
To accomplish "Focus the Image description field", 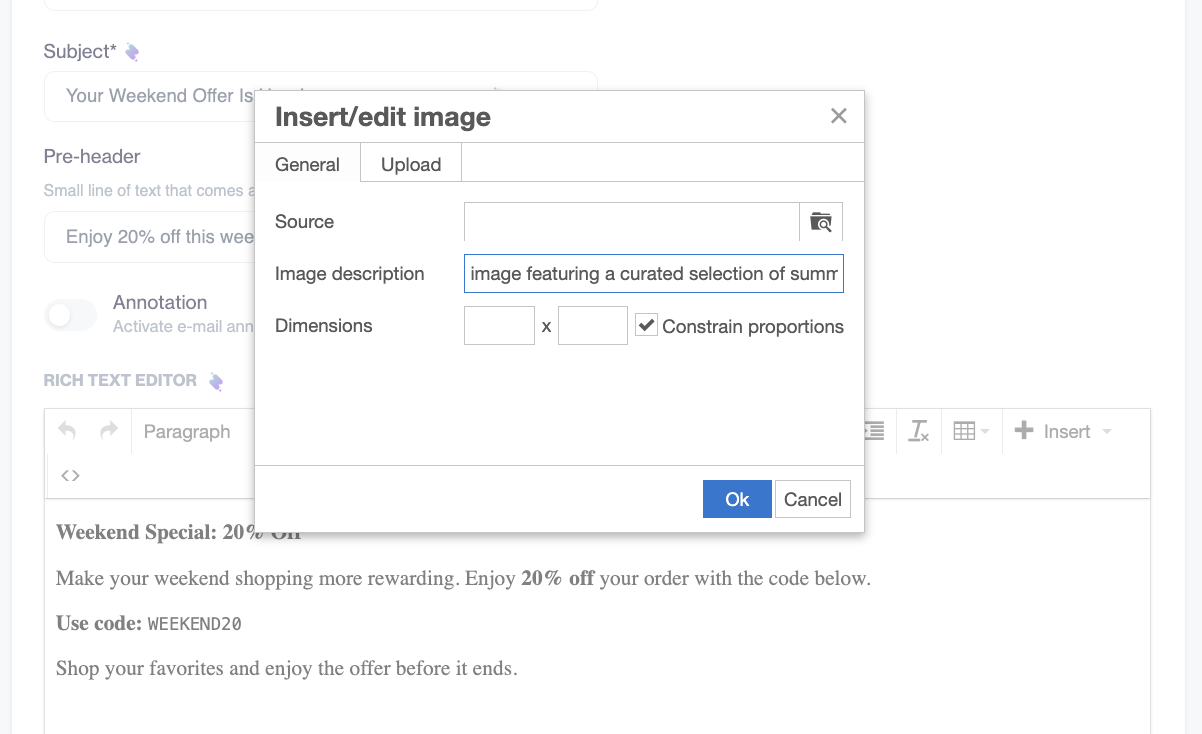I will point(654,274).
